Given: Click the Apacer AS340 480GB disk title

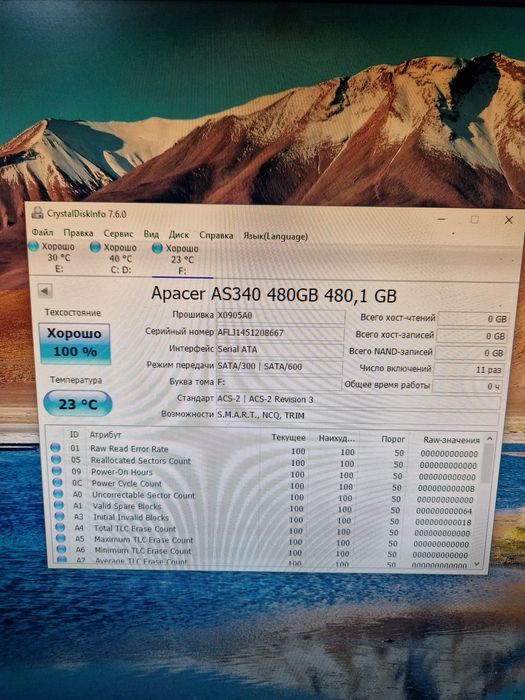Looking at the screenshot, I should (274, 295).
